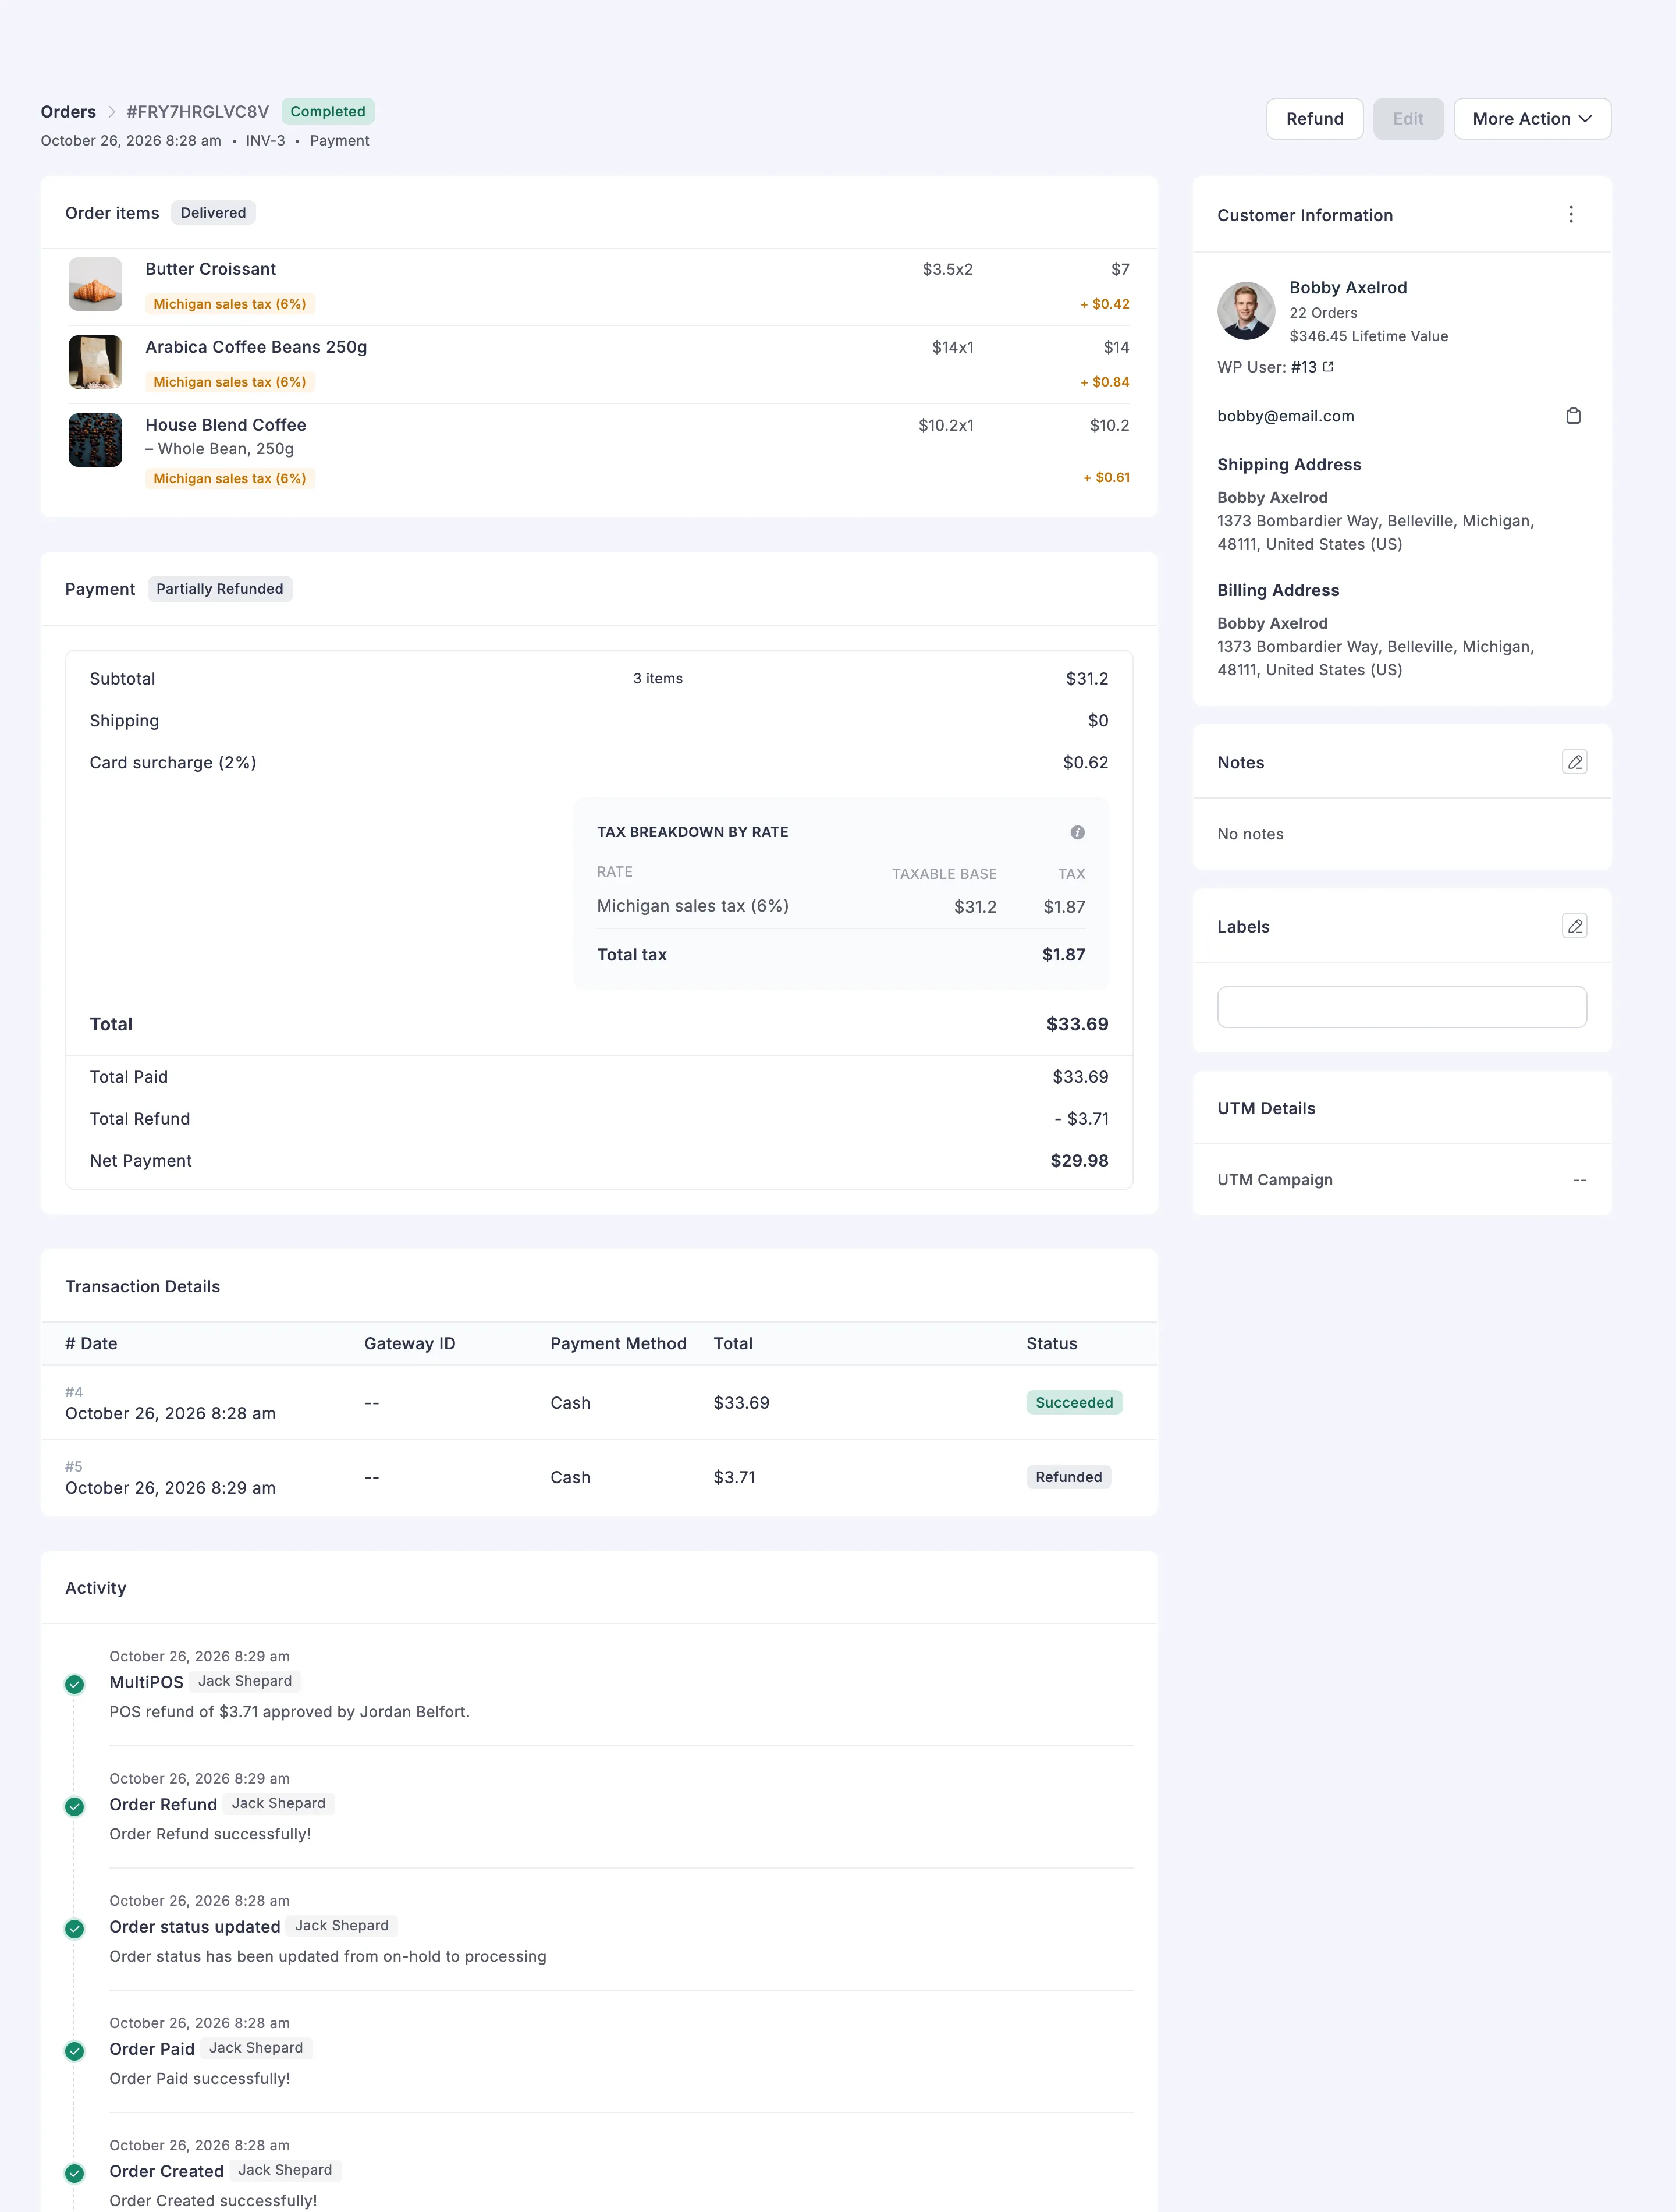Click the Bobby Axelrod customer name heading
This screenshot has height=2212, width=1676.
[1347, 288]
